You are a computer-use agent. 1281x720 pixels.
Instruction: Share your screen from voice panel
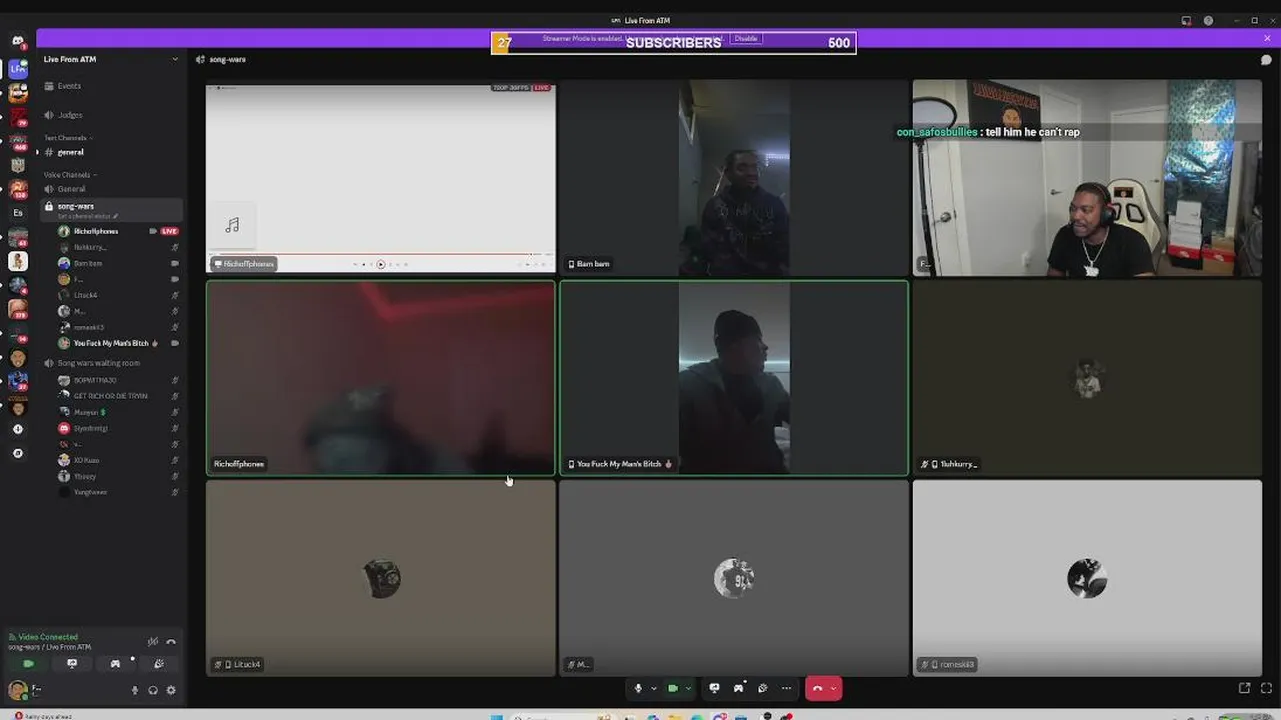(72, 663)
